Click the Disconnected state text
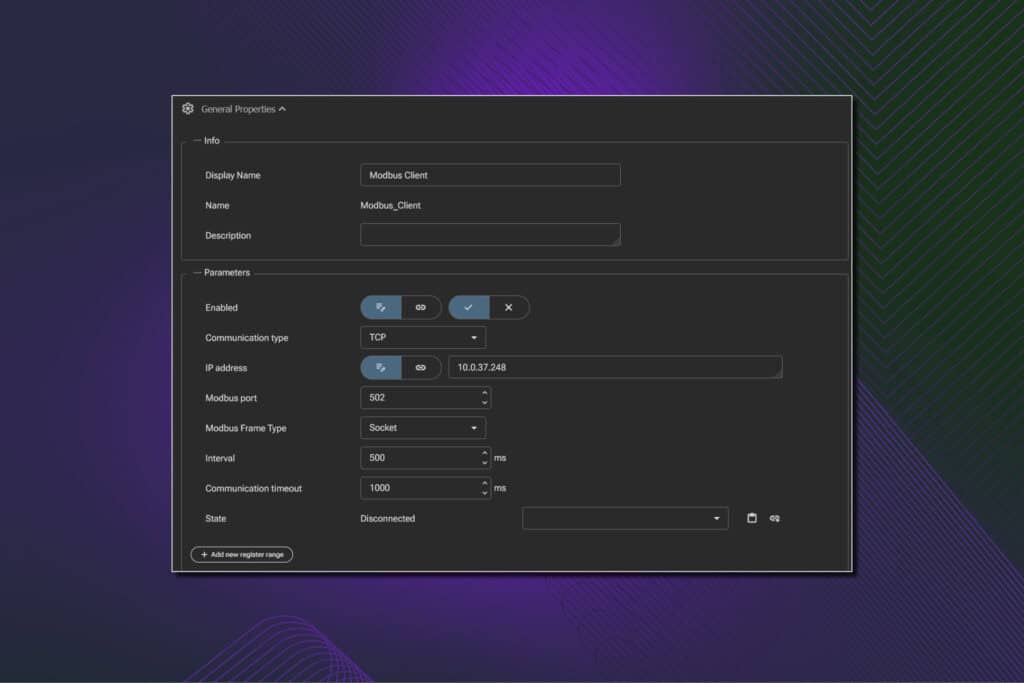This screenshot has width=1024, height=683. (x=387, y=518)
